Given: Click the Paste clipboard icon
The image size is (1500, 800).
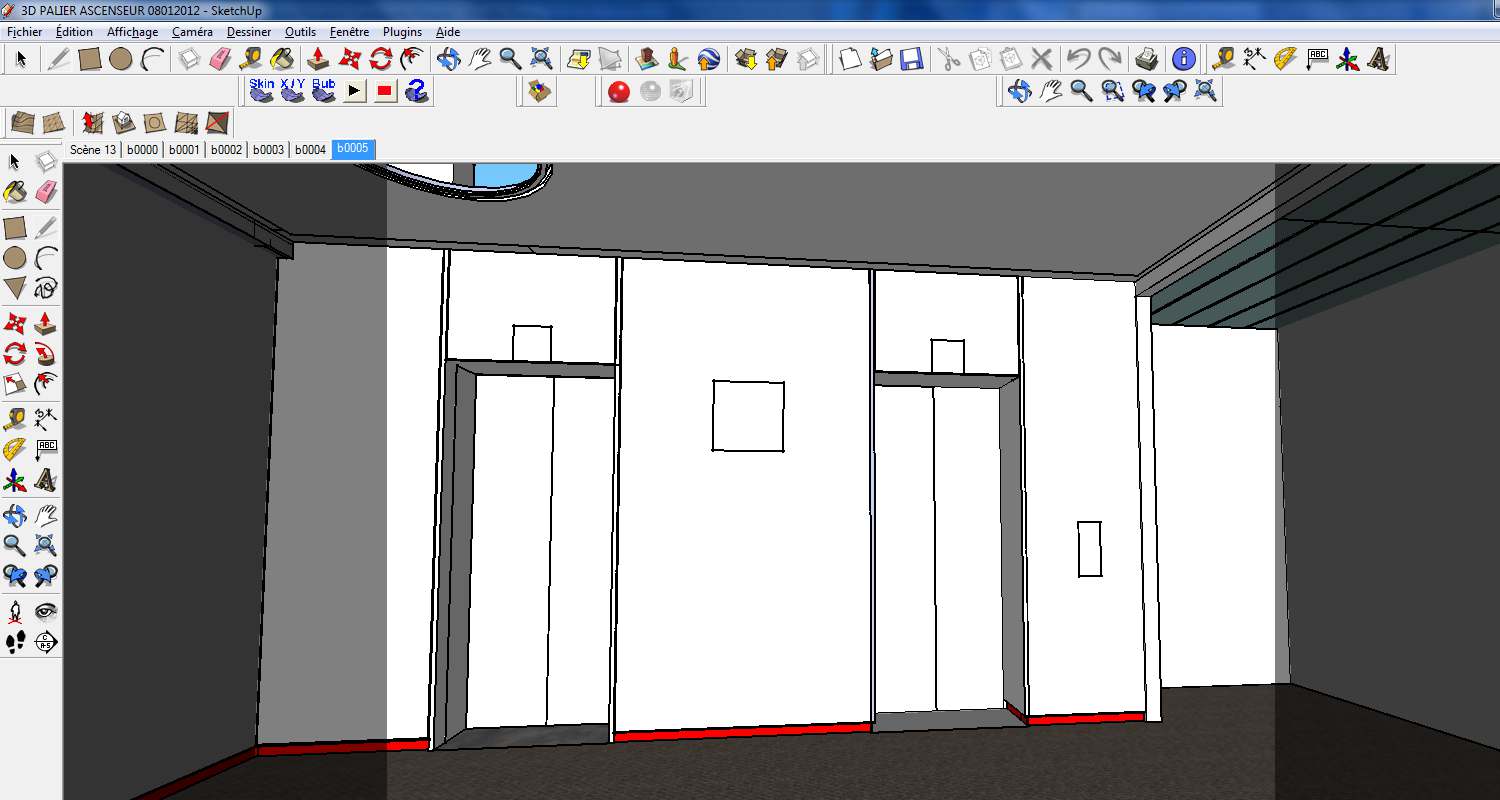Looking at the screenshot, I should click(1011, 59).
